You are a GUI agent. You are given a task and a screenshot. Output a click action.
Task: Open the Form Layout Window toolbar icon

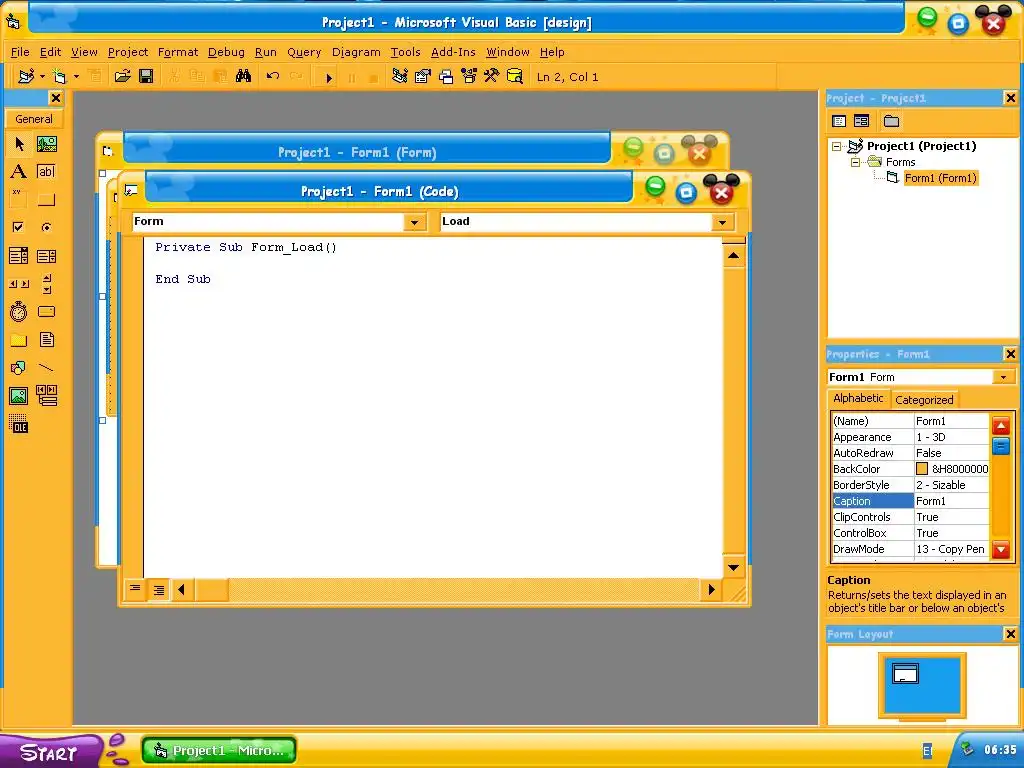click(446, 76)
